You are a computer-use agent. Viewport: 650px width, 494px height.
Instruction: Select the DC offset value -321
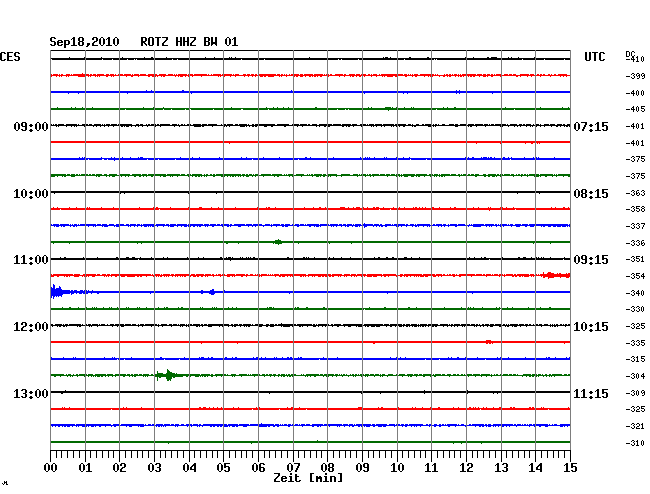[635, 426]
